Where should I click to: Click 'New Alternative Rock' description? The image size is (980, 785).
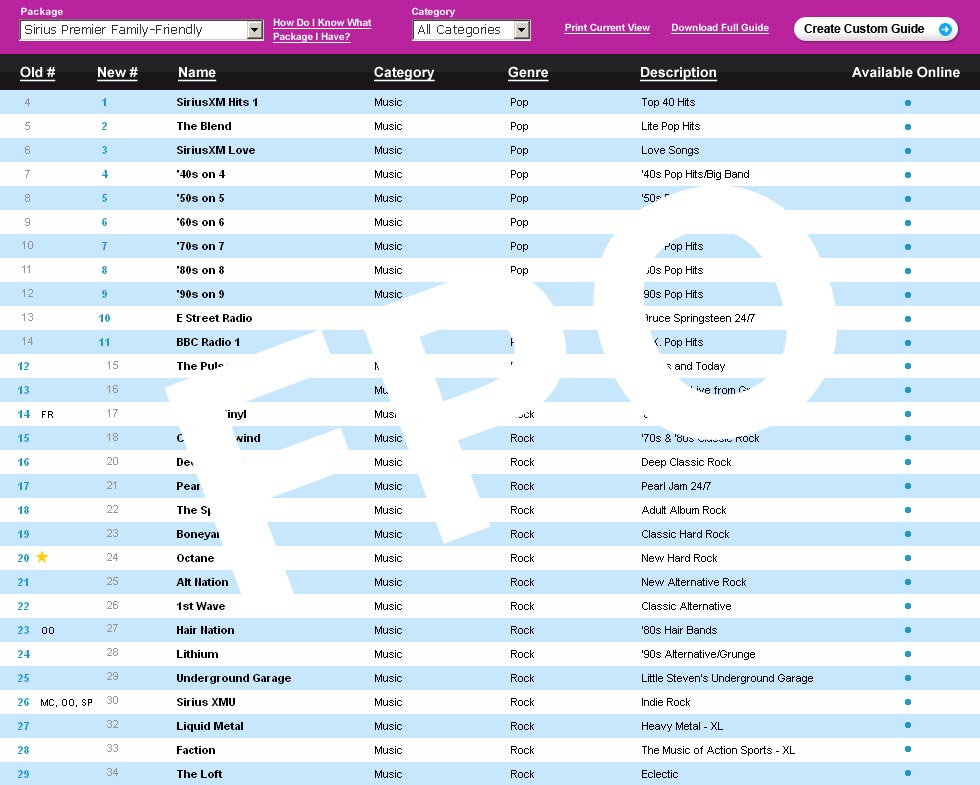694,582
